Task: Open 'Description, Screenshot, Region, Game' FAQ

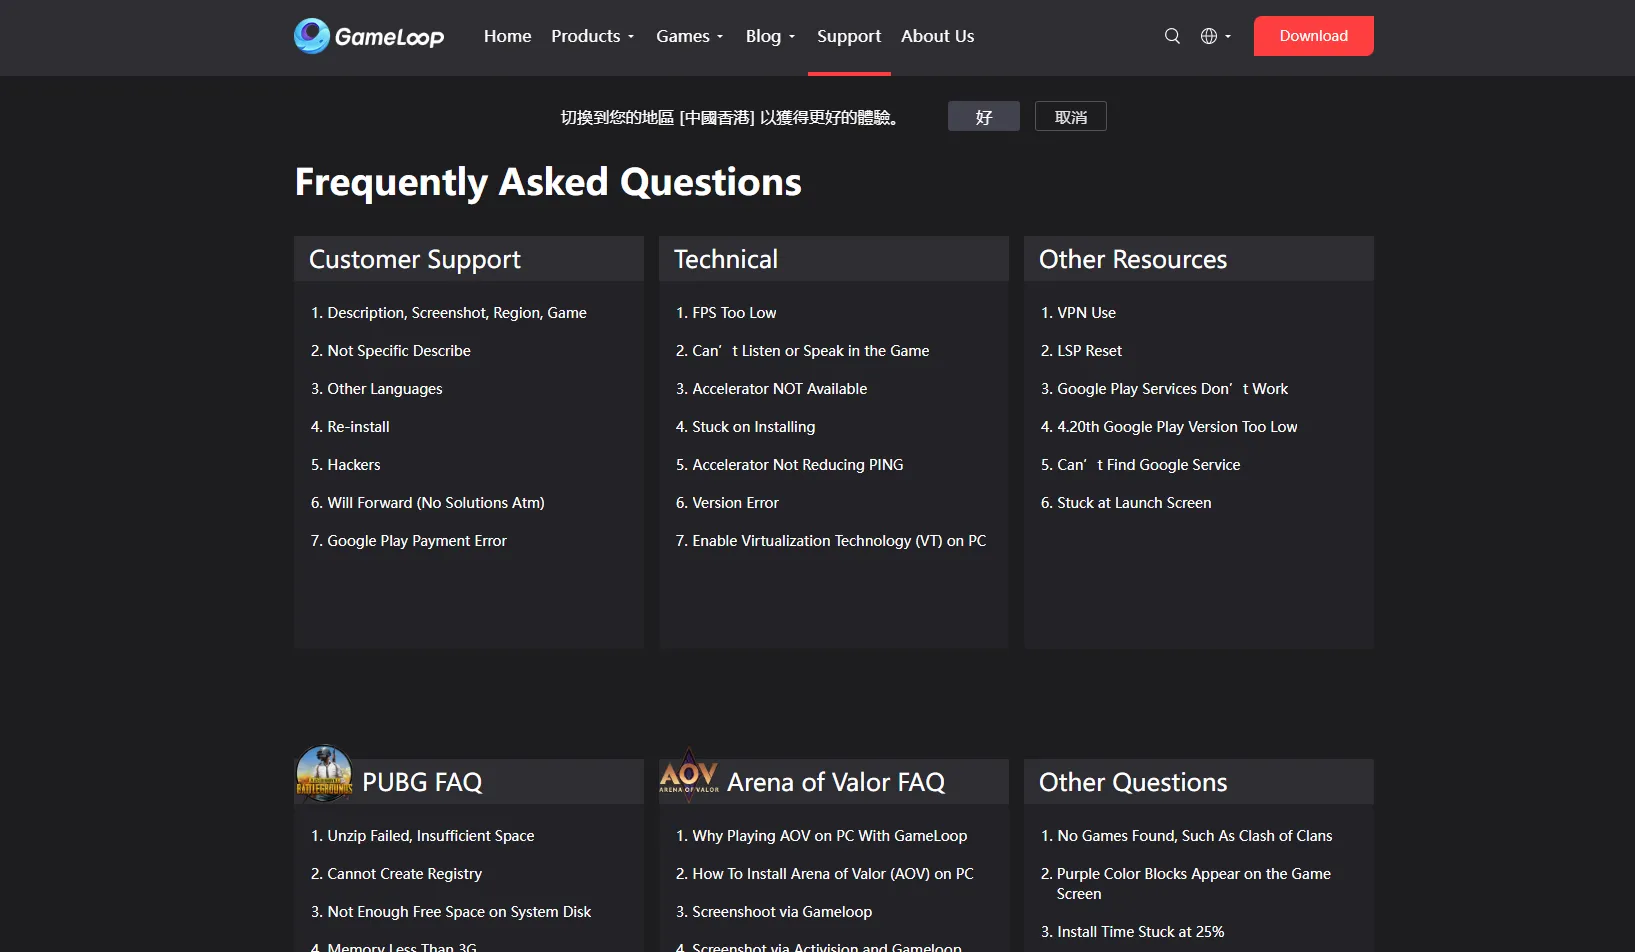Action: click(449, 313)
